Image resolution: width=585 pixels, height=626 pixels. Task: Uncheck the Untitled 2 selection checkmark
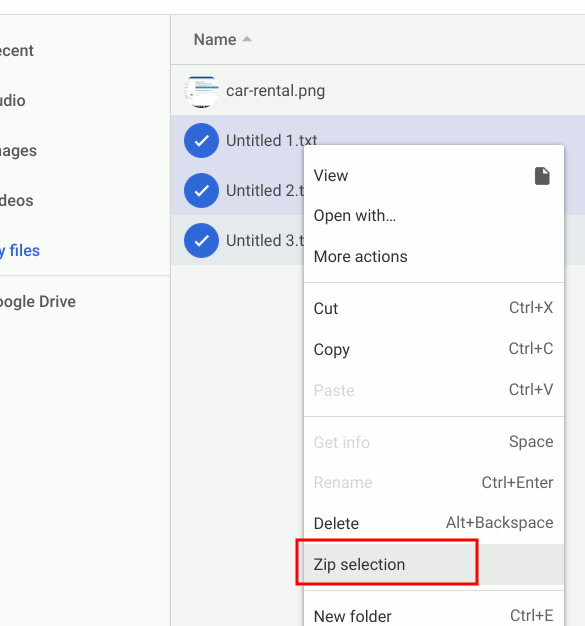pos(201,190)
